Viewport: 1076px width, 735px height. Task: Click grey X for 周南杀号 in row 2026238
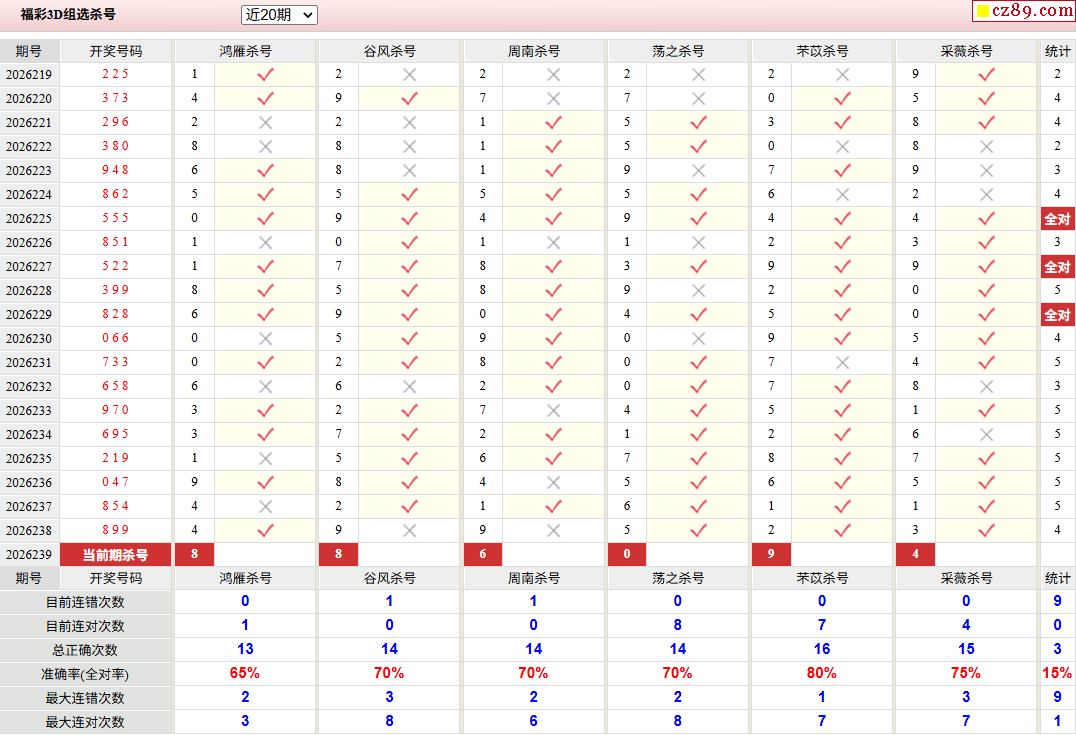pyautogui.click(x=554, y=530)
